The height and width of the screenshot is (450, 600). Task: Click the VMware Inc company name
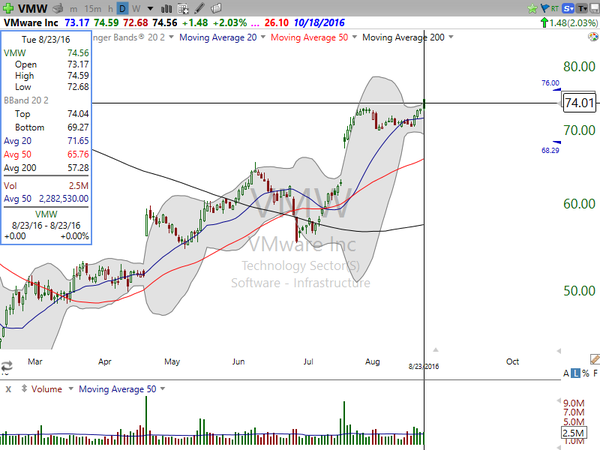31,23
